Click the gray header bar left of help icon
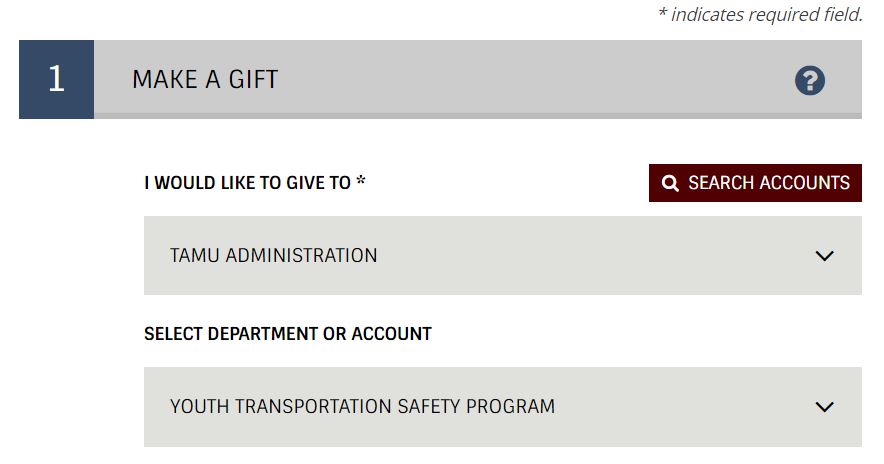Viewport: 884px width, 464px height. click(x=440, y=79)
